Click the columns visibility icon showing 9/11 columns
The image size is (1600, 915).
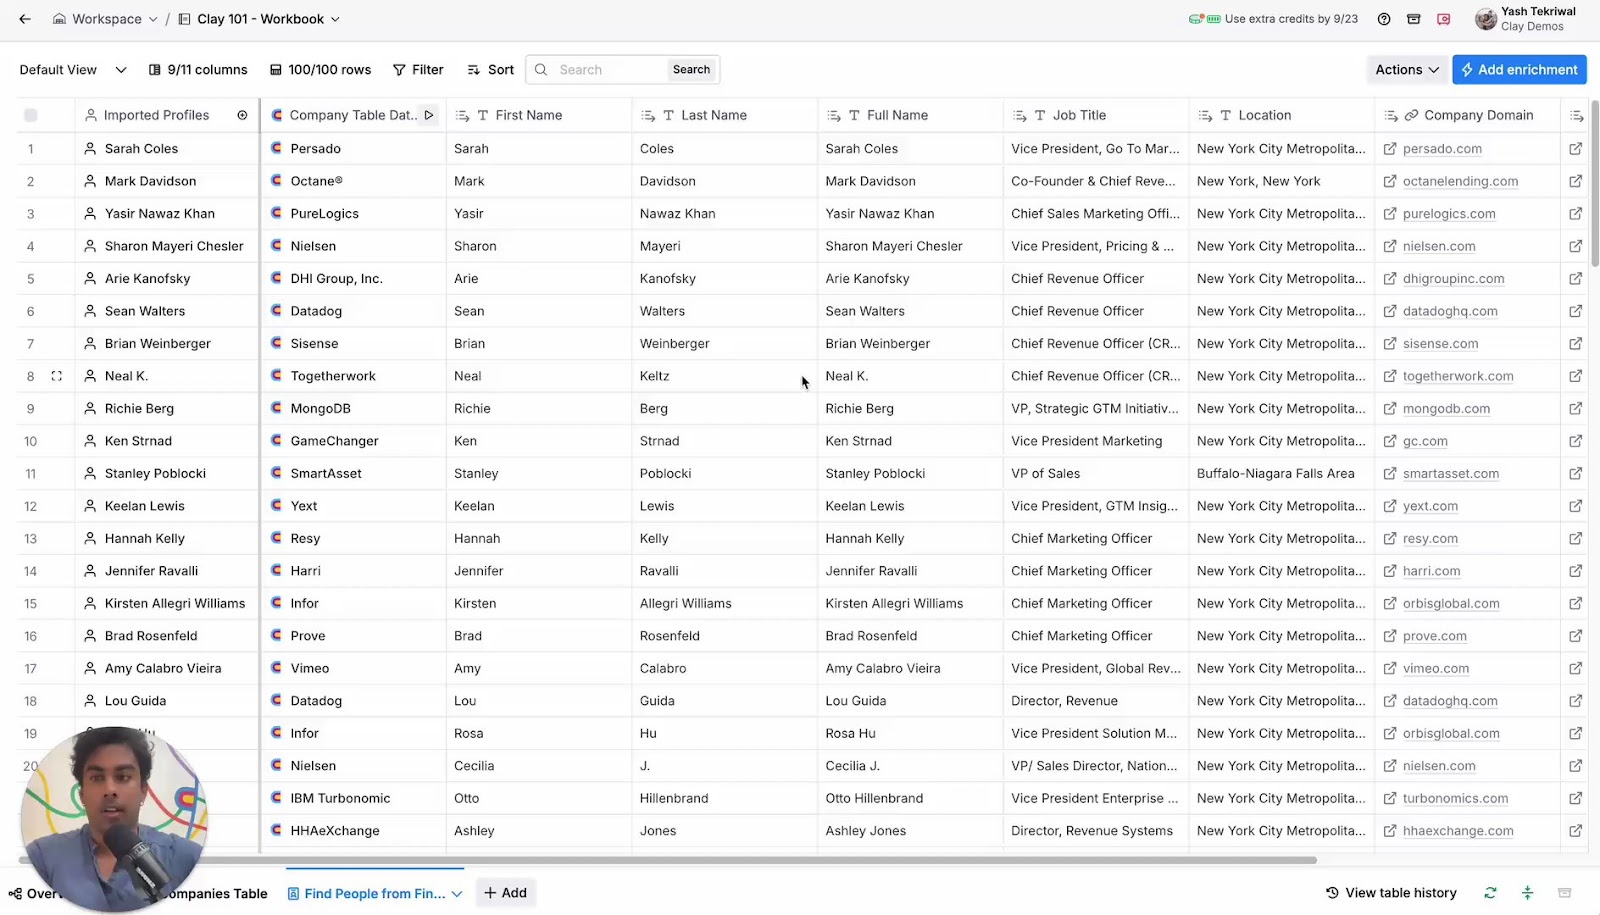coord(197,69)
